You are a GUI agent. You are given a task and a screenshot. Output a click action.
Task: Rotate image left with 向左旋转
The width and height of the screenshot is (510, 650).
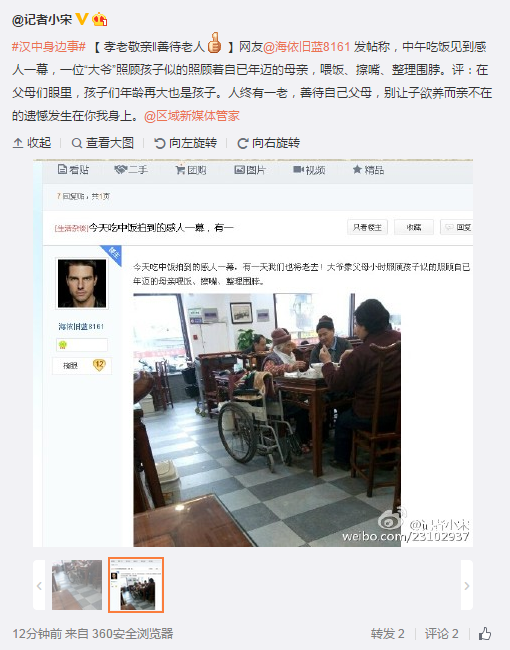click(x=186, y=143)
